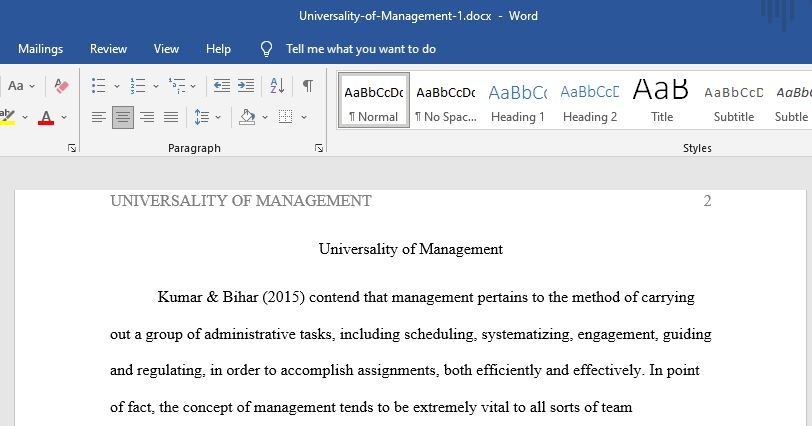Open the Change Case dropdown arrow

point(32,86)
